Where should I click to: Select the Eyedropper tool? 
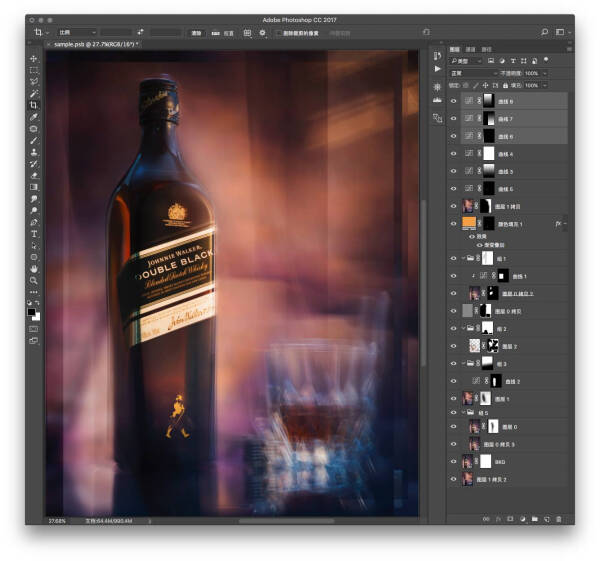coord(34,117)
